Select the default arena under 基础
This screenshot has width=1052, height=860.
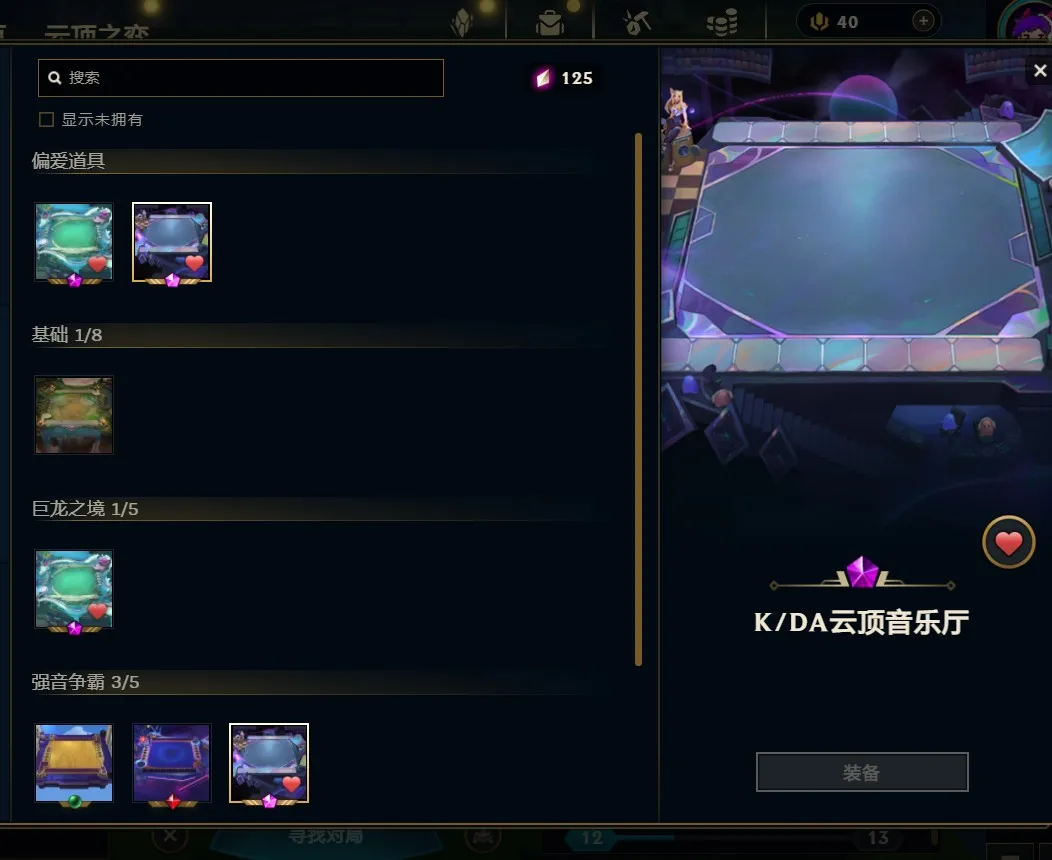point(74,415)
